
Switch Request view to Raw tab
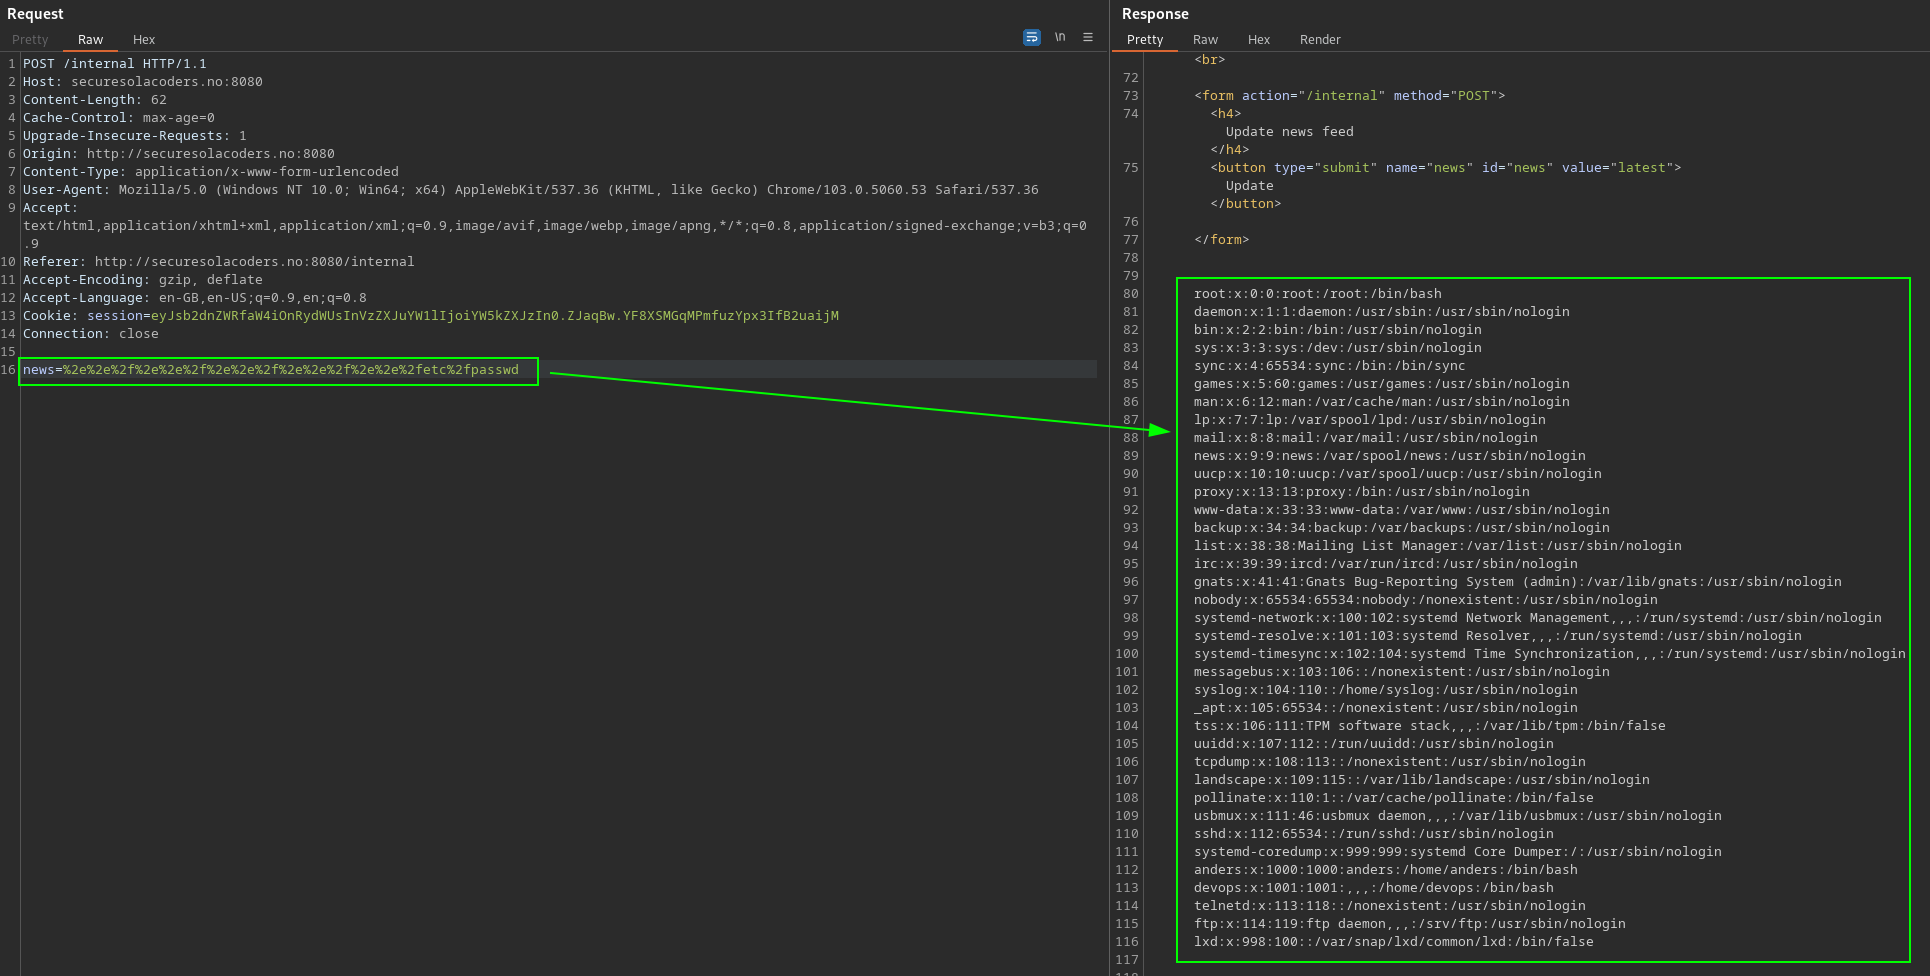point(91,40)
